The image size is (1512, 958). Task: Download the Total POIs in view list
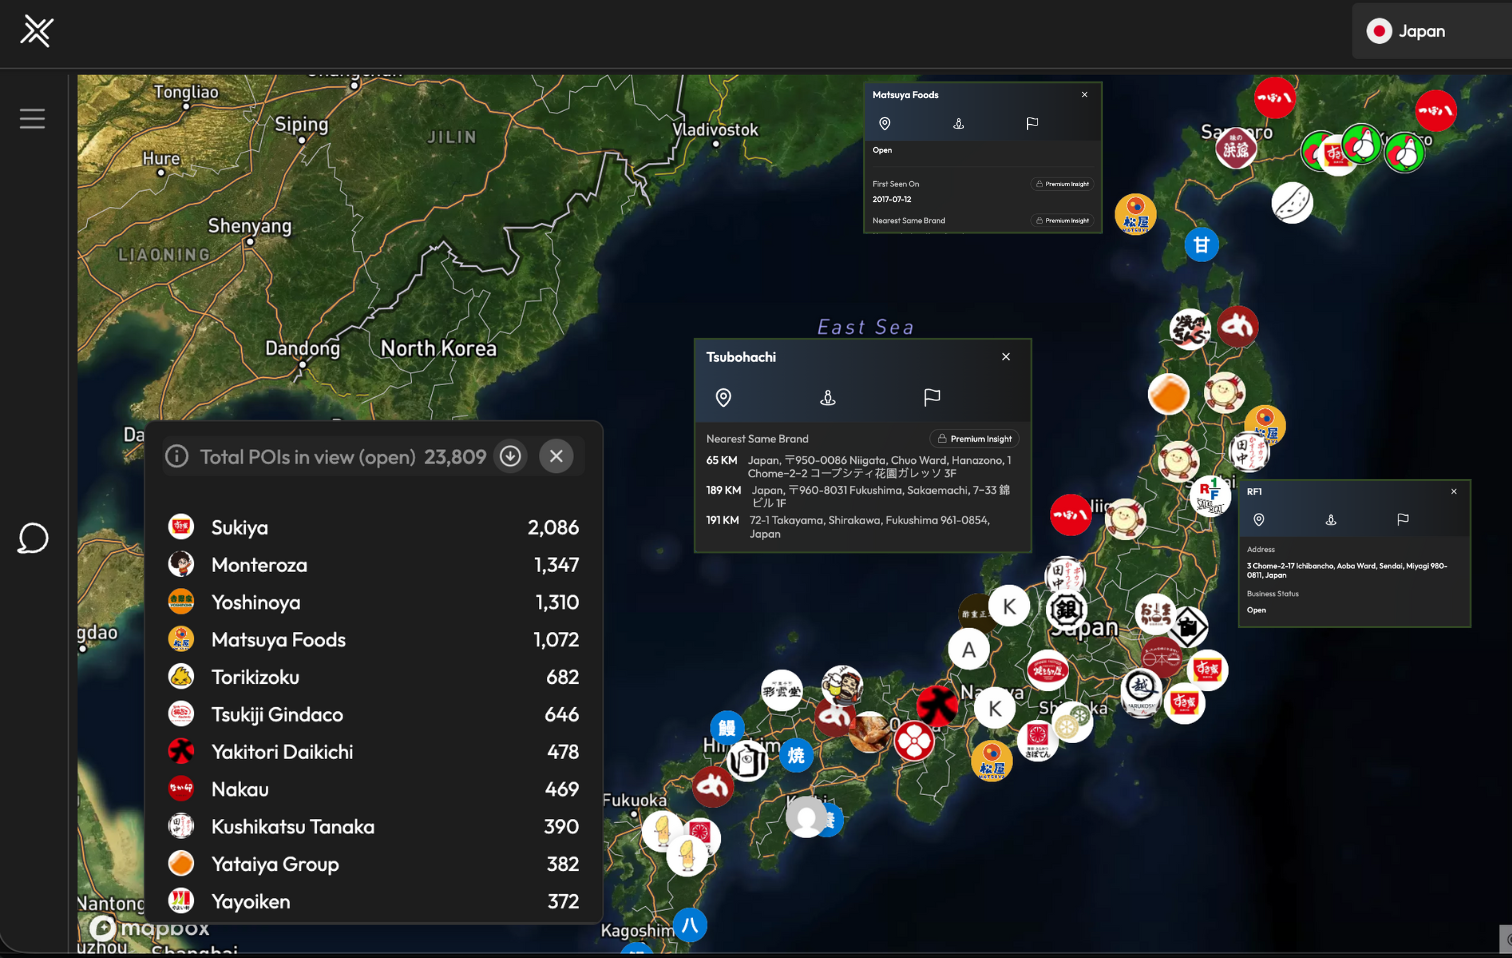(x=510, y=456)
